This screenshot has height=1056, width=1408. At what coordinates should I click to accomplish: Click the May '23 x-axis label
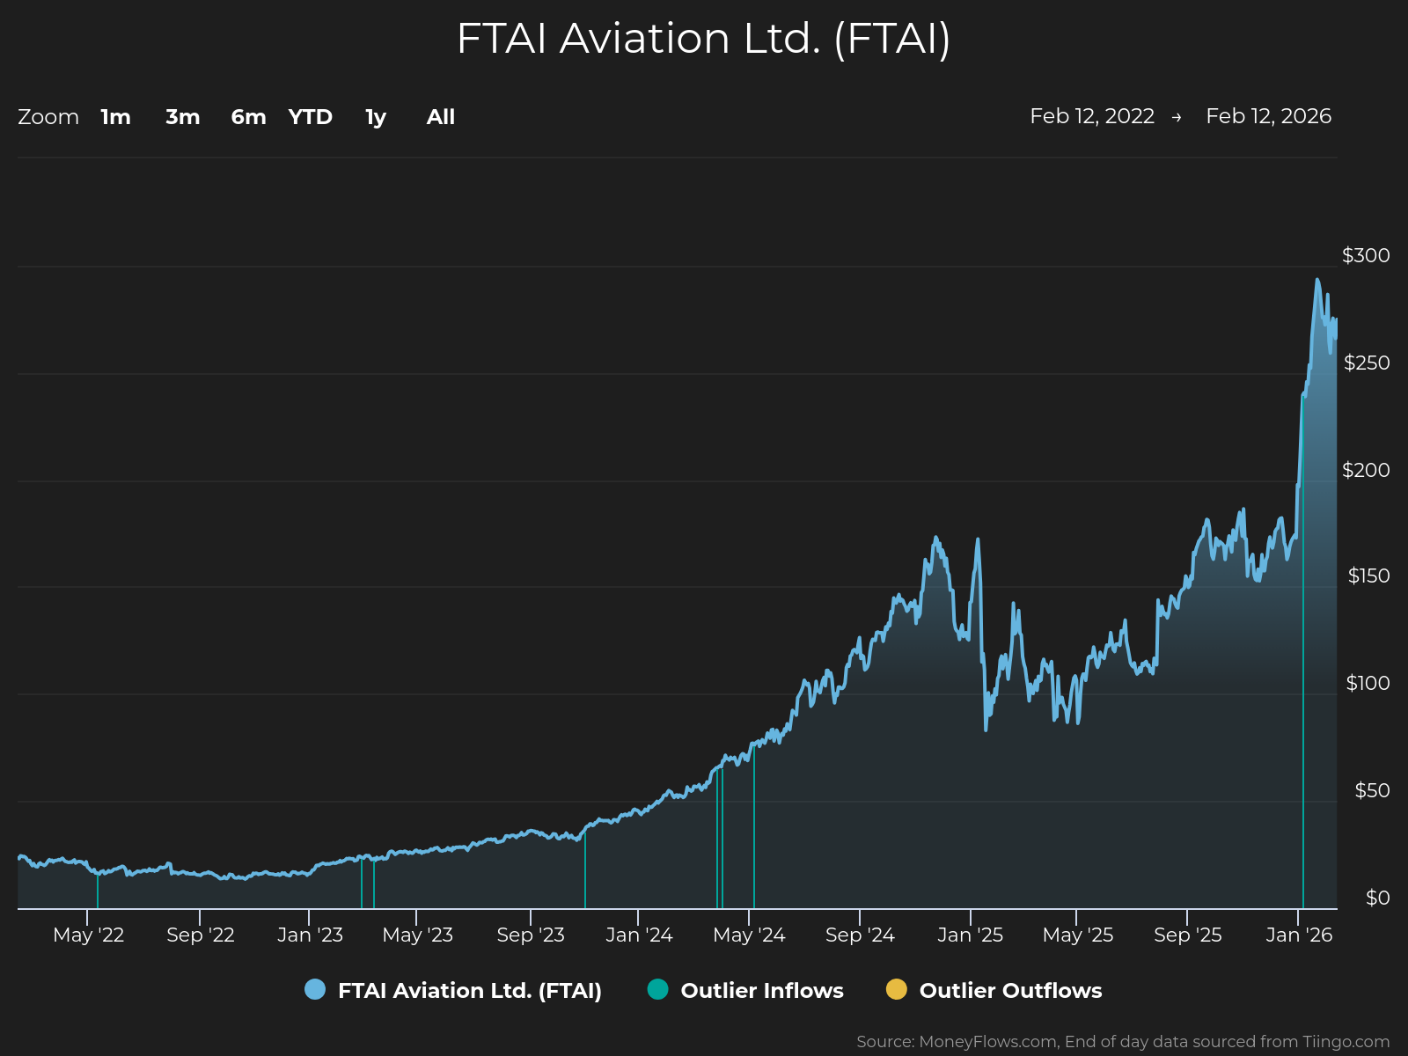tap(417, 934)
